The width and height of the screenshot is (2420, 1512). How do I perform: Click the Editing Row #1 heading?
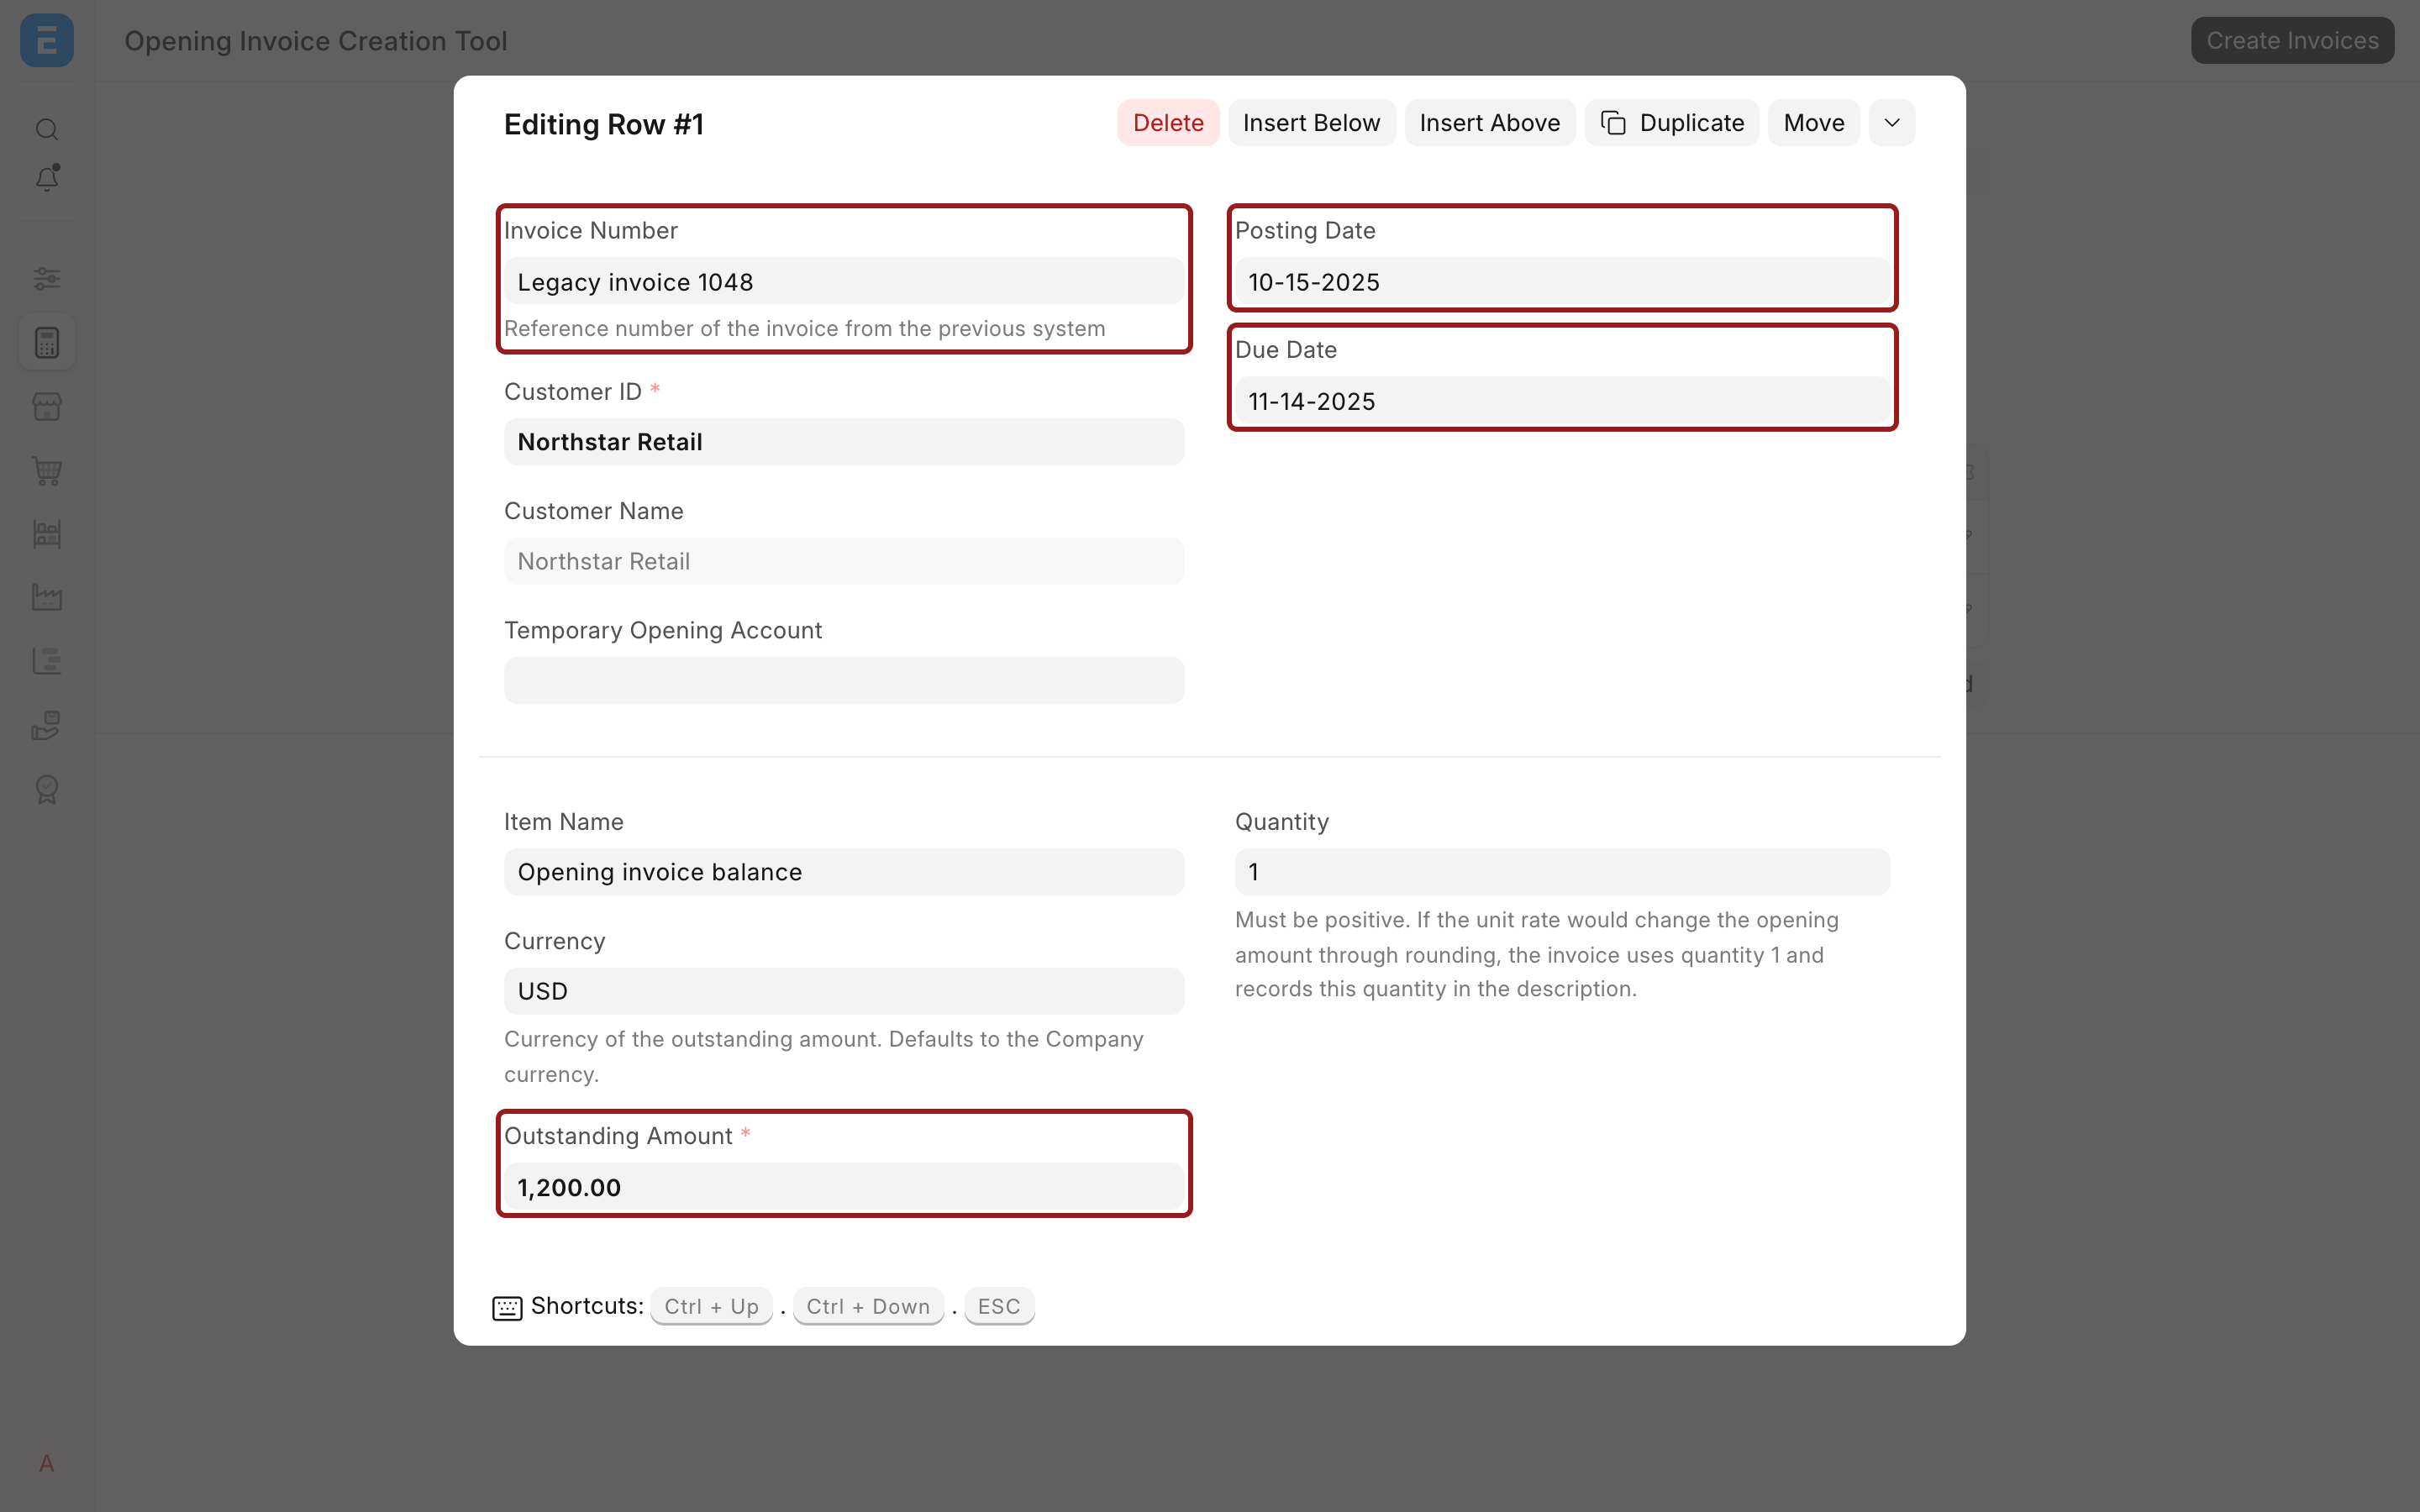(604, 124)
